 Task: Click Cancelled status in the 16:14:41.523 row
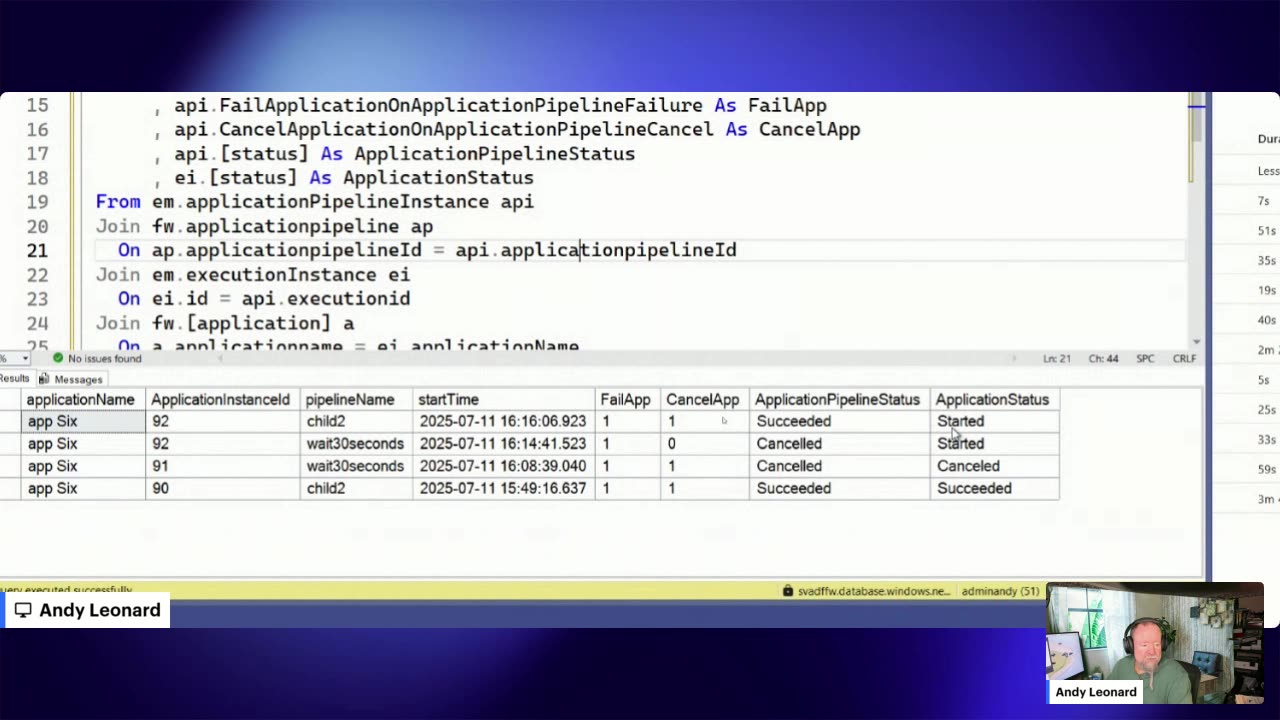(x=839, y=444)
